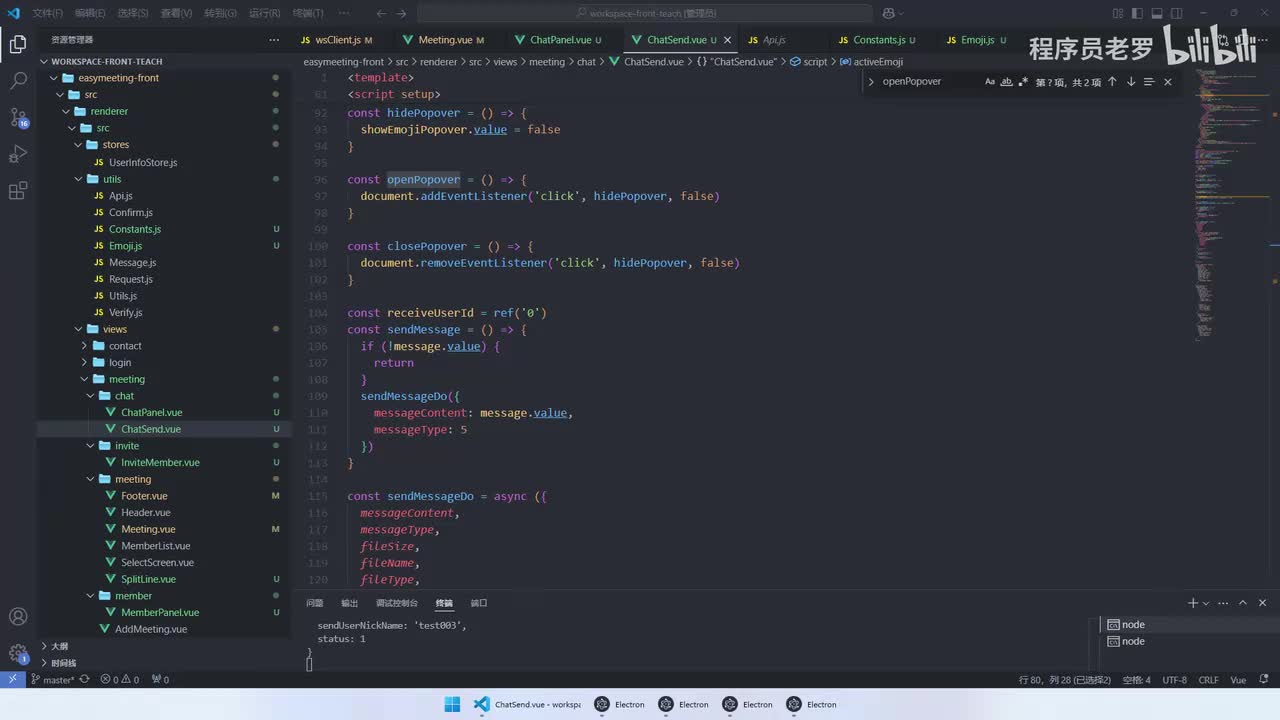The height and width of the screenshot is (720, 1280).
Task: Open the Accounts menu icon
Action: [18, 617]
